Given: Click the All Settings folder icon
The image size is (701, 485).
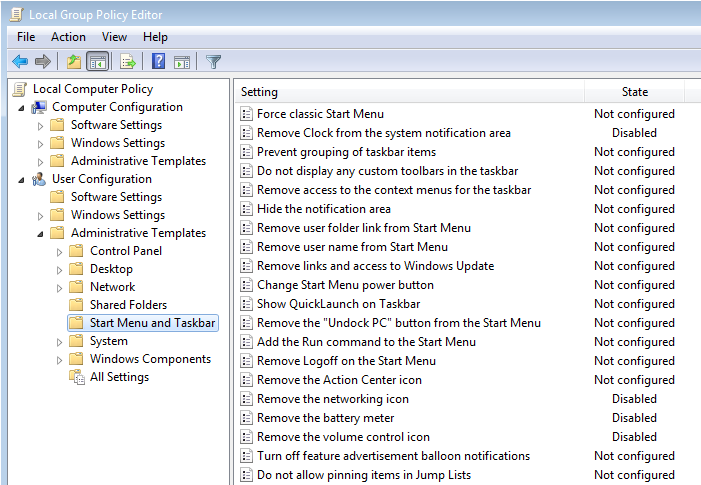Looking at the screenshot, I should click(76, 377).
